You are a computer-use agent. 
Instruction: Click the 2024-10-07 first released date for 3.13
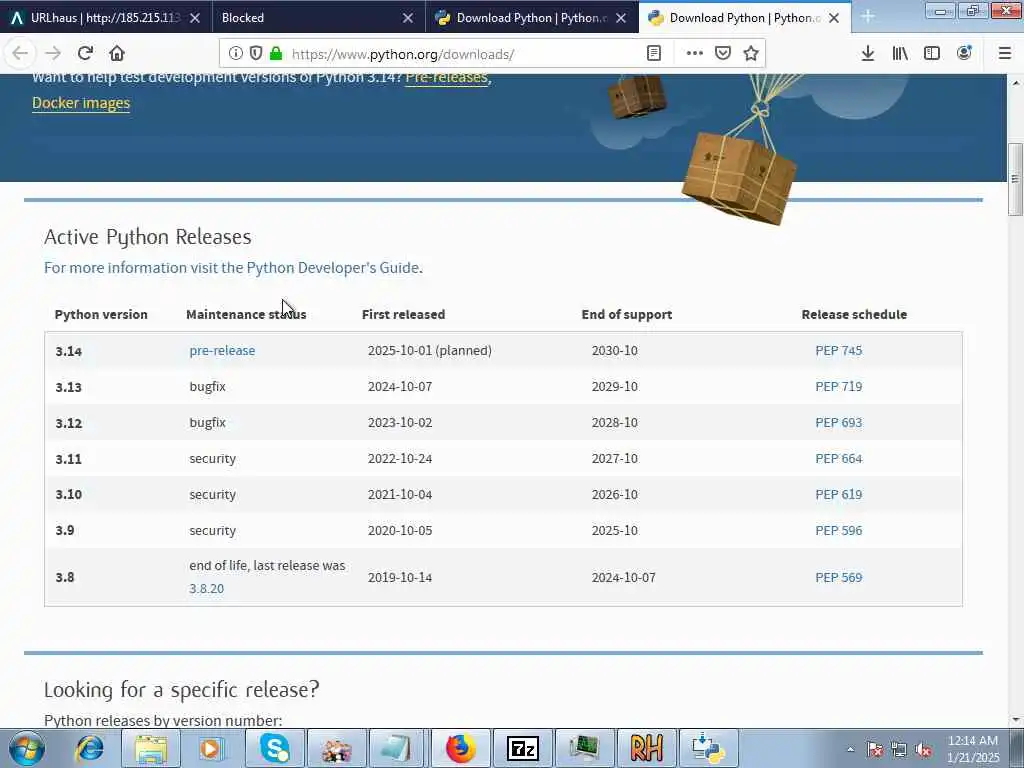[x=400, y=387]
